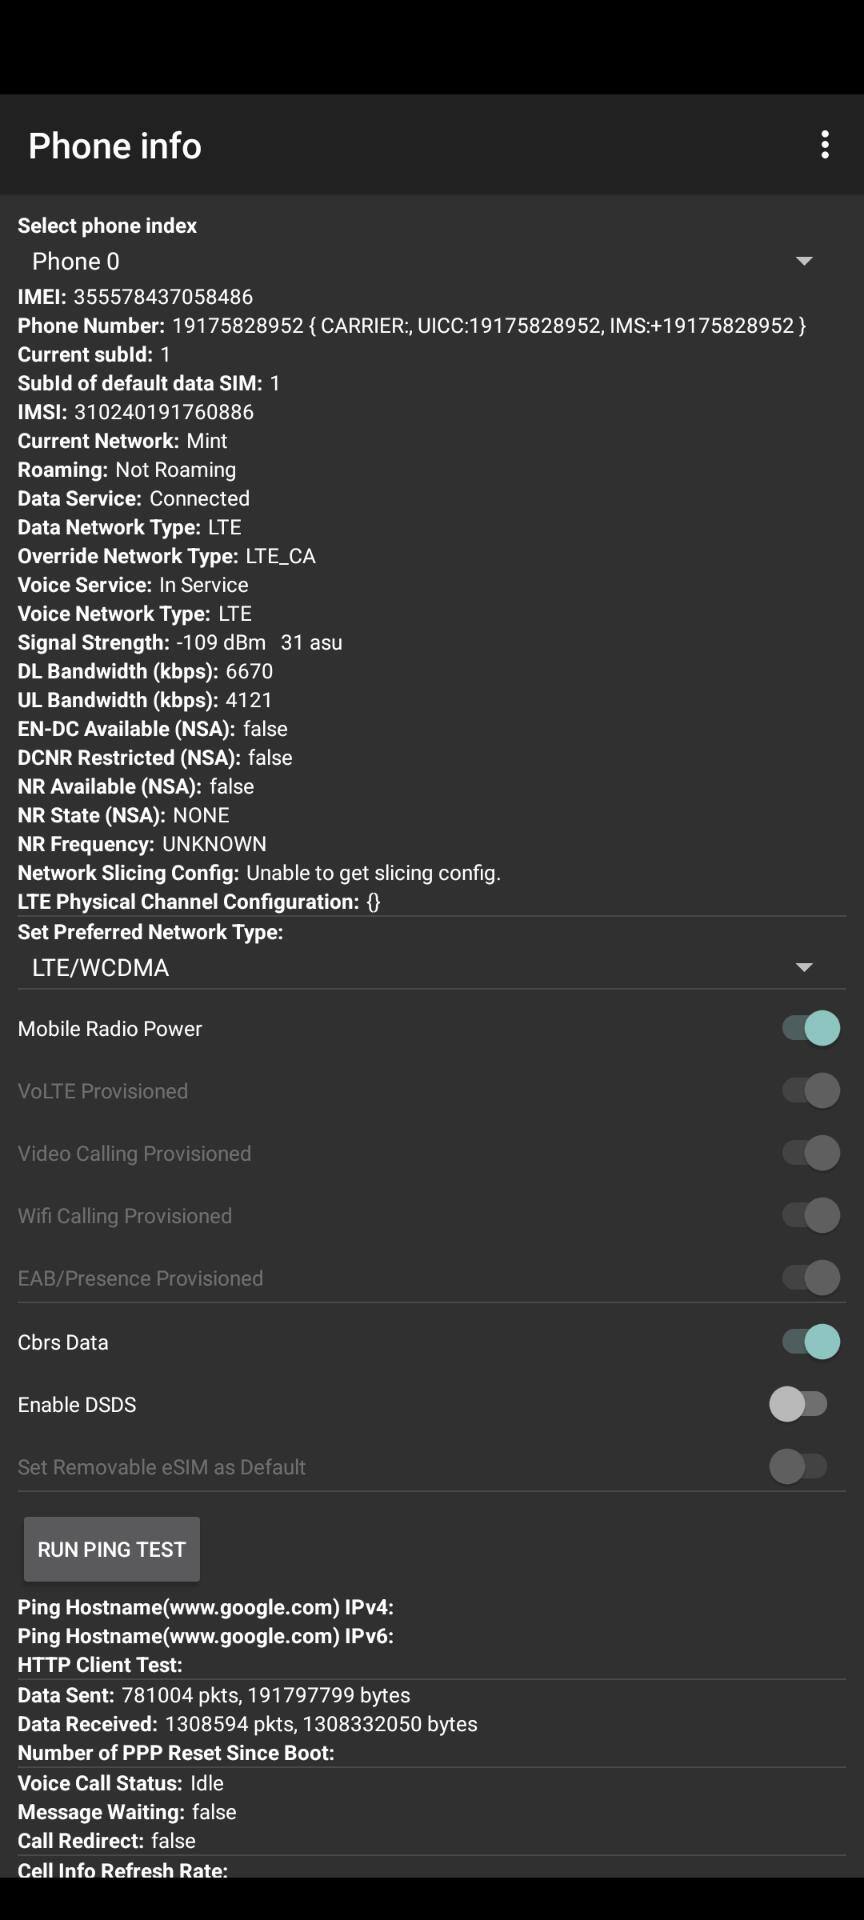Tap the Signal Strength reading
The width and height of the screenshot is (864, 1920).
pyautogui.click(x=259, y=643)
